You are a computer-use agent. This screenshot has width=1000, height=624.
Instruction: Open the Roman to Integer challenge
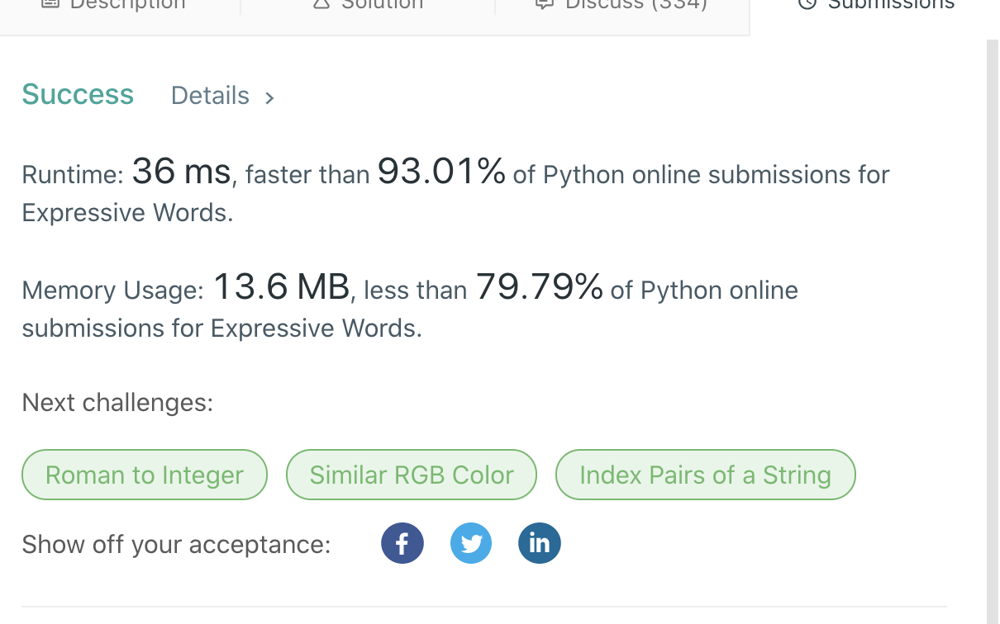pos(144,475)
